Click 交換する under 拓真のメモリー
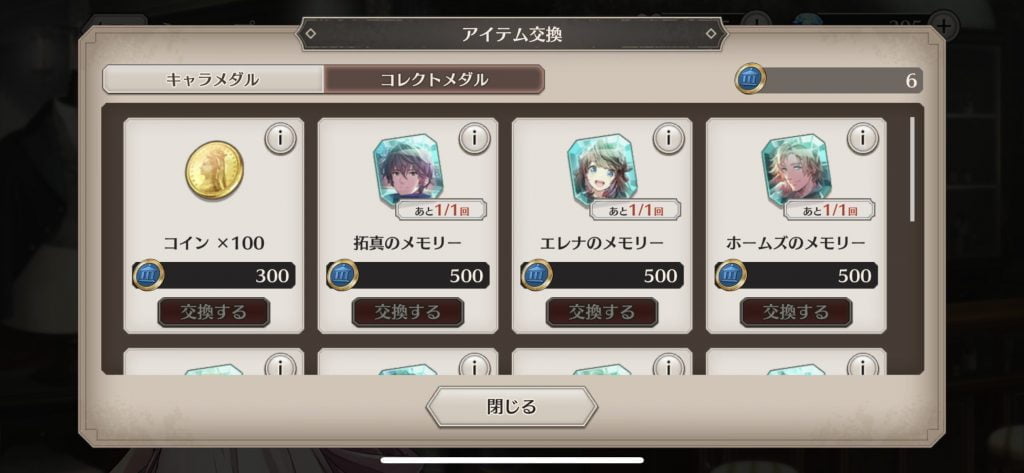Viewport: 1024px width, 473px height. tap(408, 312)
